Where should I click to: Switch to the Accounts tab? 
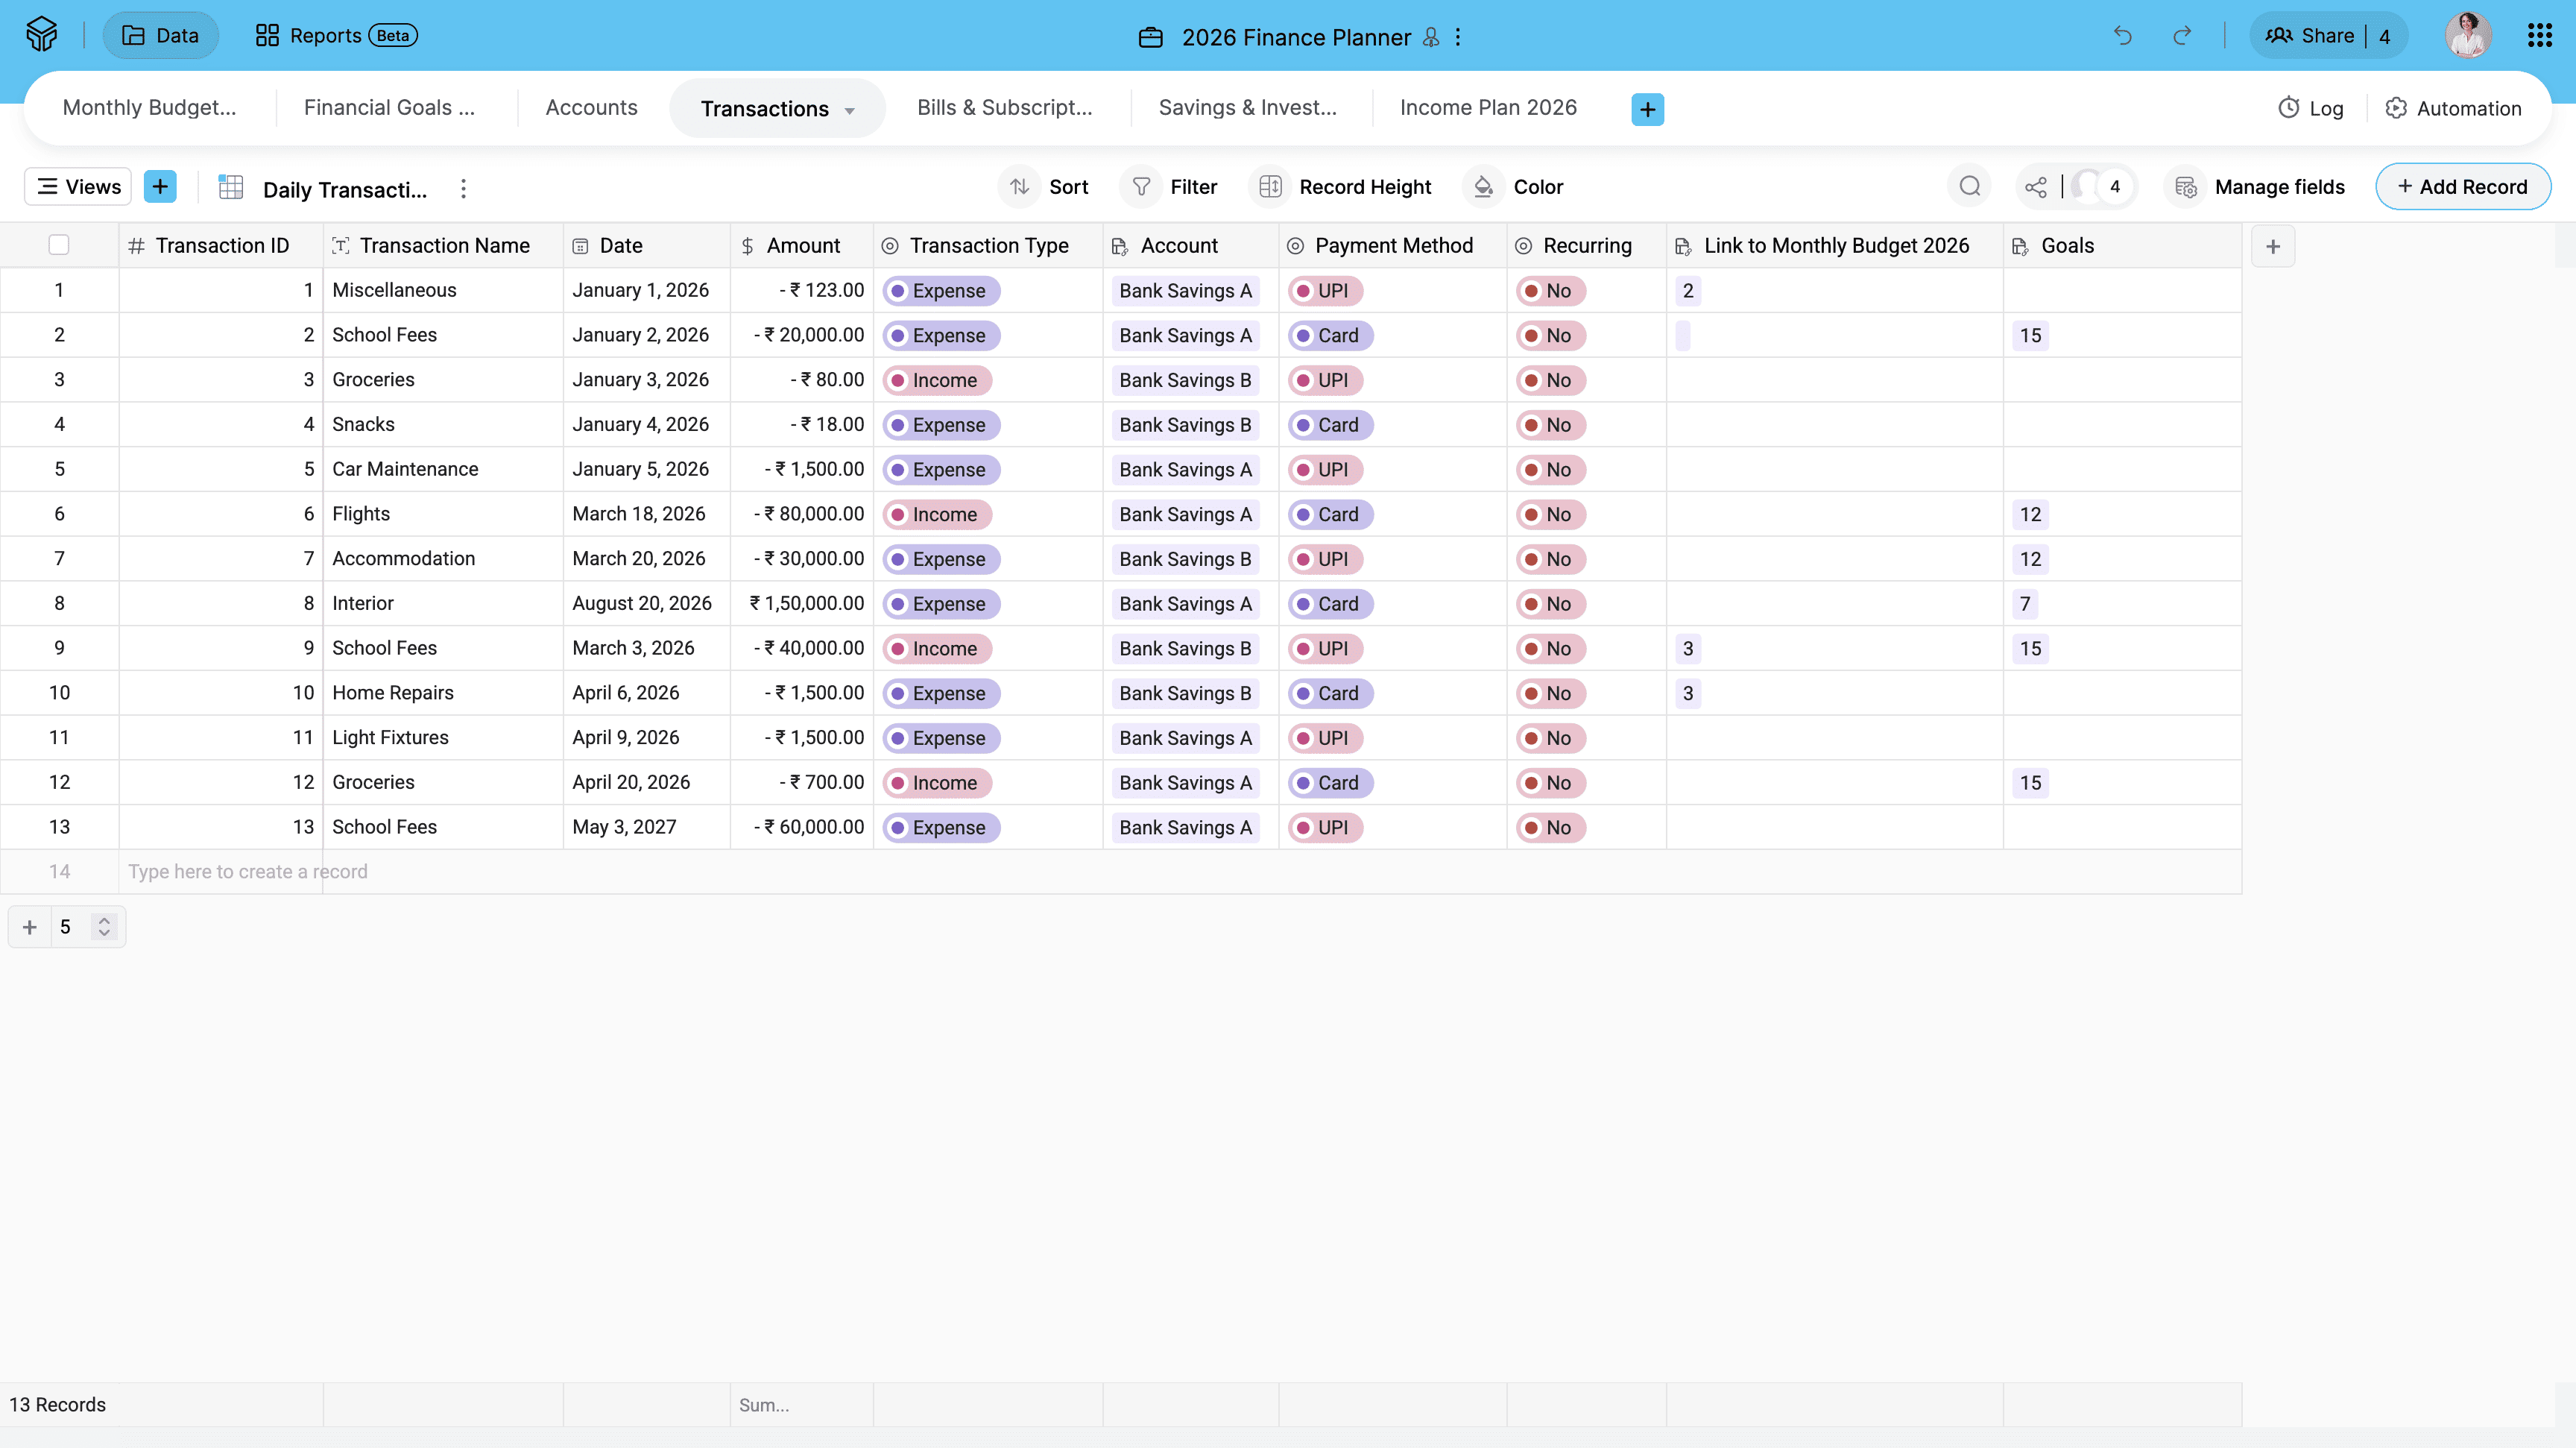pyautogui.click(x=591, y=108)
